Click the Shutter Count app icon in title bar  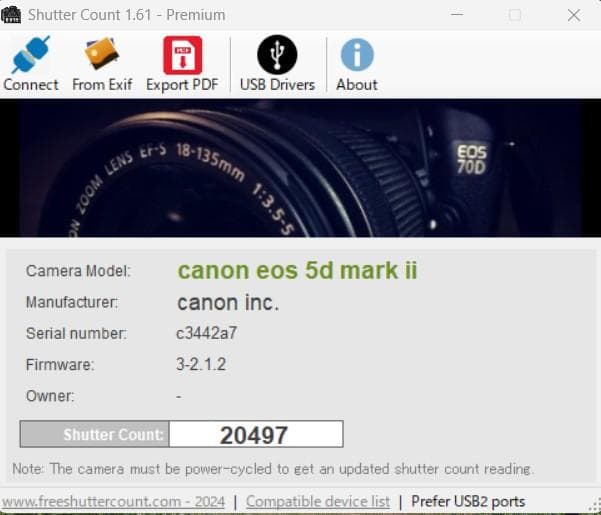(x=11, y=15)
